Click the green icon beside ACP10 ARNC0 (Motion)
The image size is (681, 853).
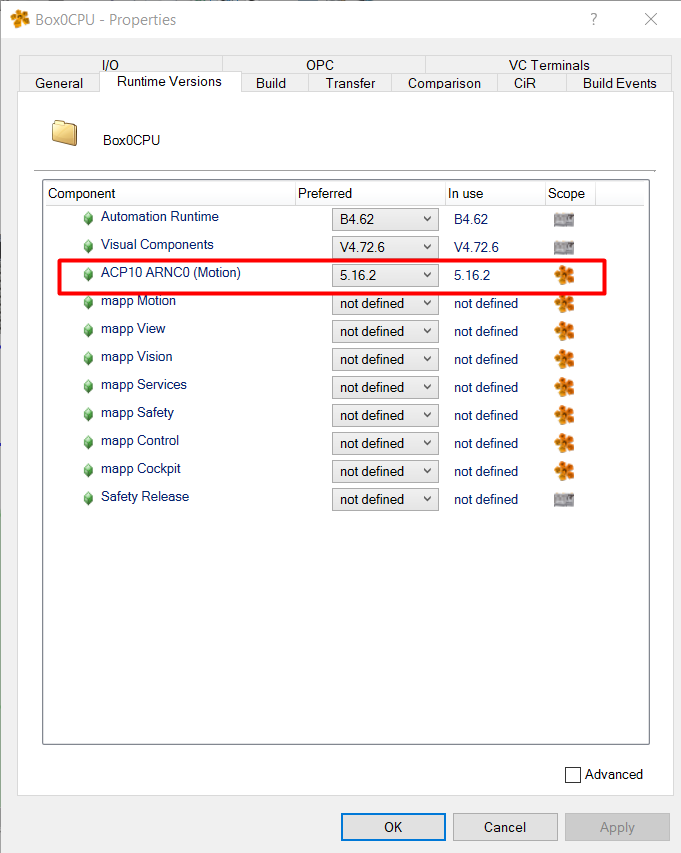pyautogui.click(x=88, y=274)
